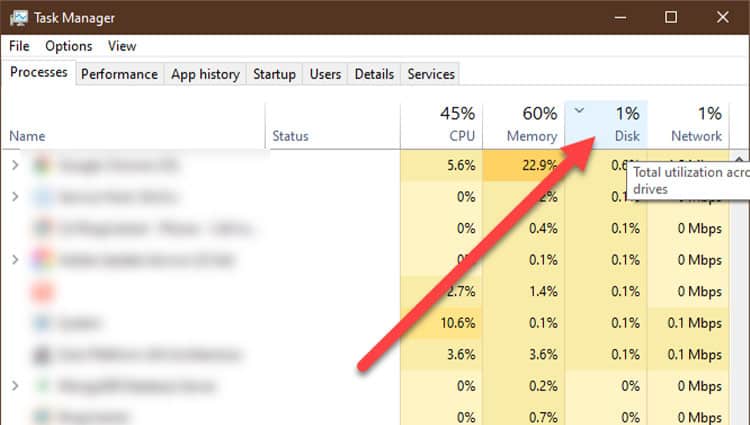Close the Task Manager window

pyautogui.click(x=723, y=18)
